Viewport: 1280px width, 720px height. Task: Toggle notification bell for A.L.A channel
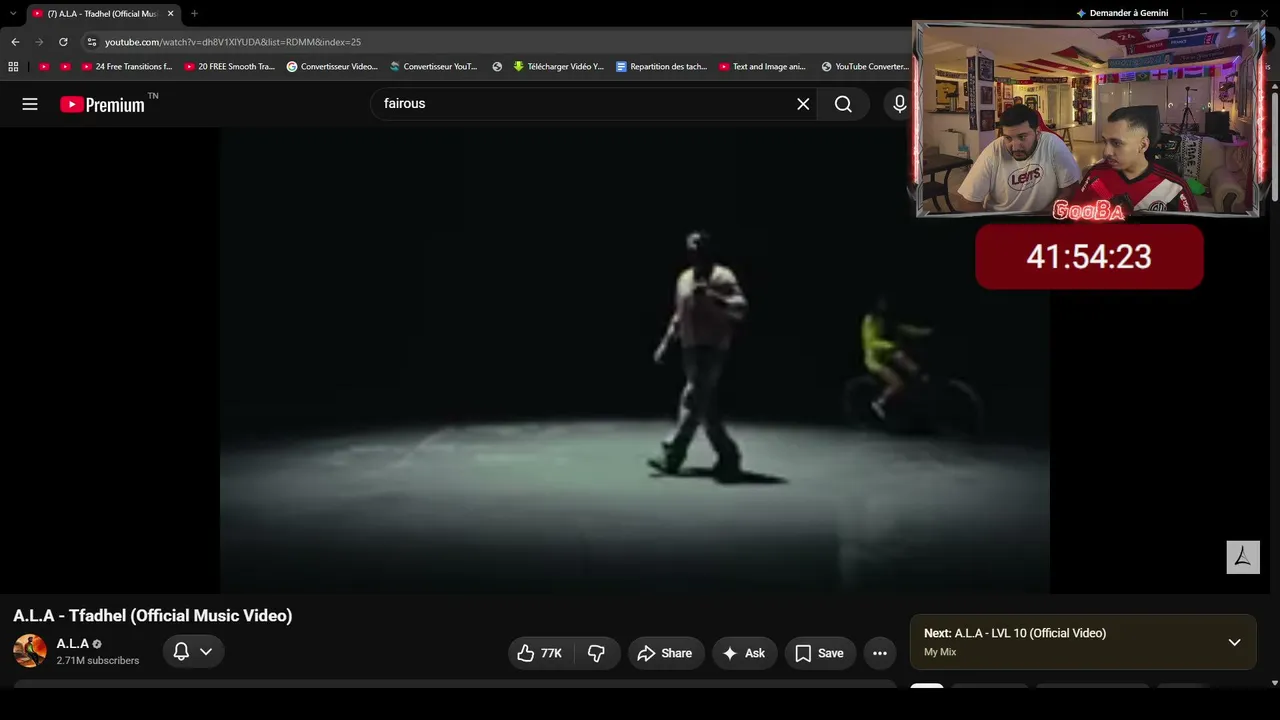click(x=193, y=652)
